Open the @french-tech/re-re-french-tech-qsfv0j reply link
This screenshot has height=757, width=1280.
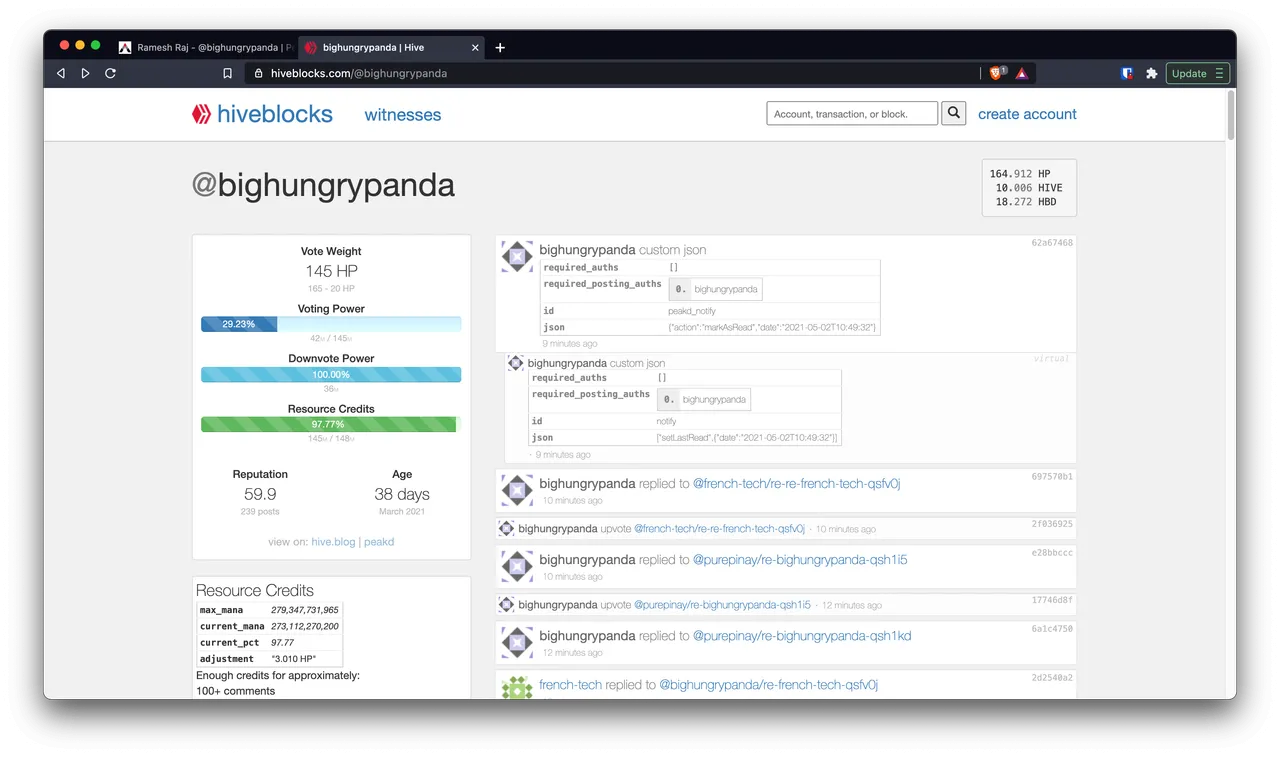point(798,484)
